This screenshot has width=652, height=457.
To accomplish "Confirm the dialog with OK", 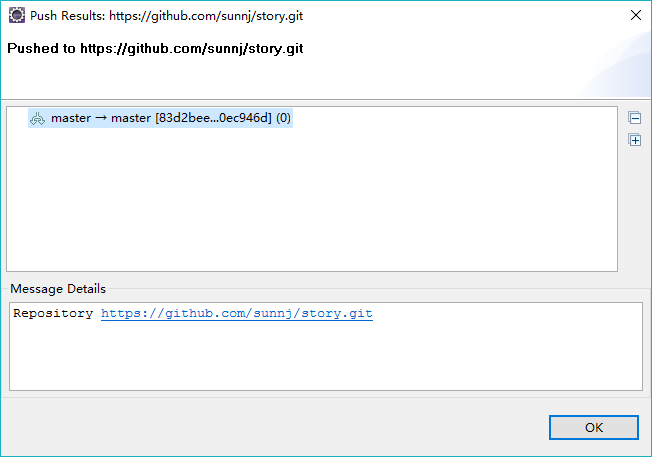I will tap(593, 427).
